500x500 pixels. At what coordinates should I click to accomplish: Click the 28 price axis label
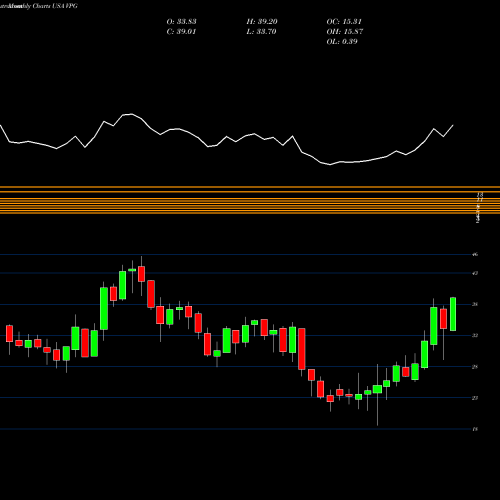pyautogui.click(x=475, y=367)
